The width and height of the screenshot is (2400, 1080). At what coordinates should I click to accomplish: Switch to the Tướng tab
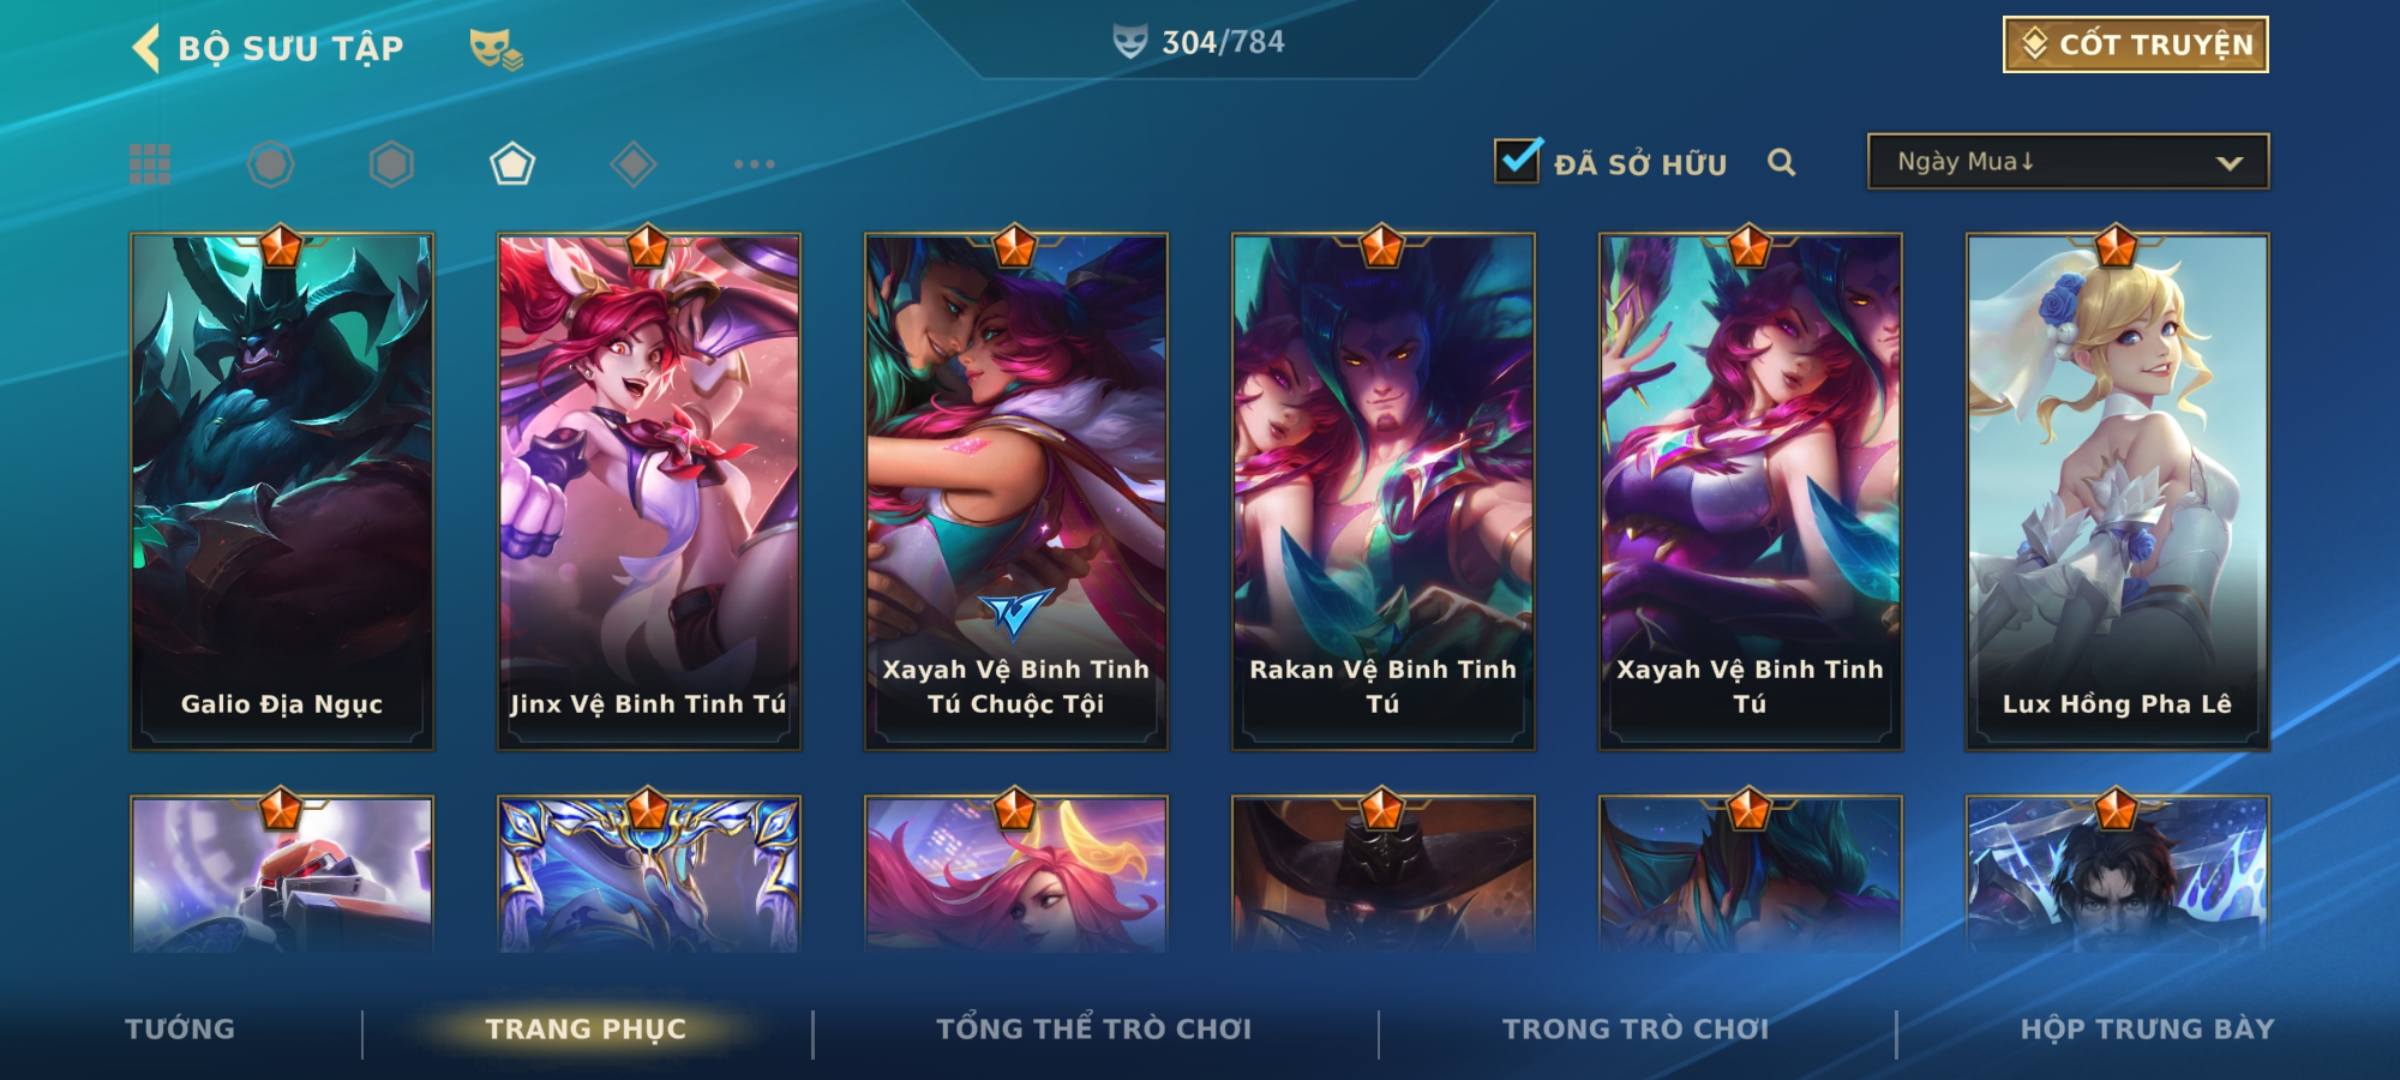(x=180, y=1029)
